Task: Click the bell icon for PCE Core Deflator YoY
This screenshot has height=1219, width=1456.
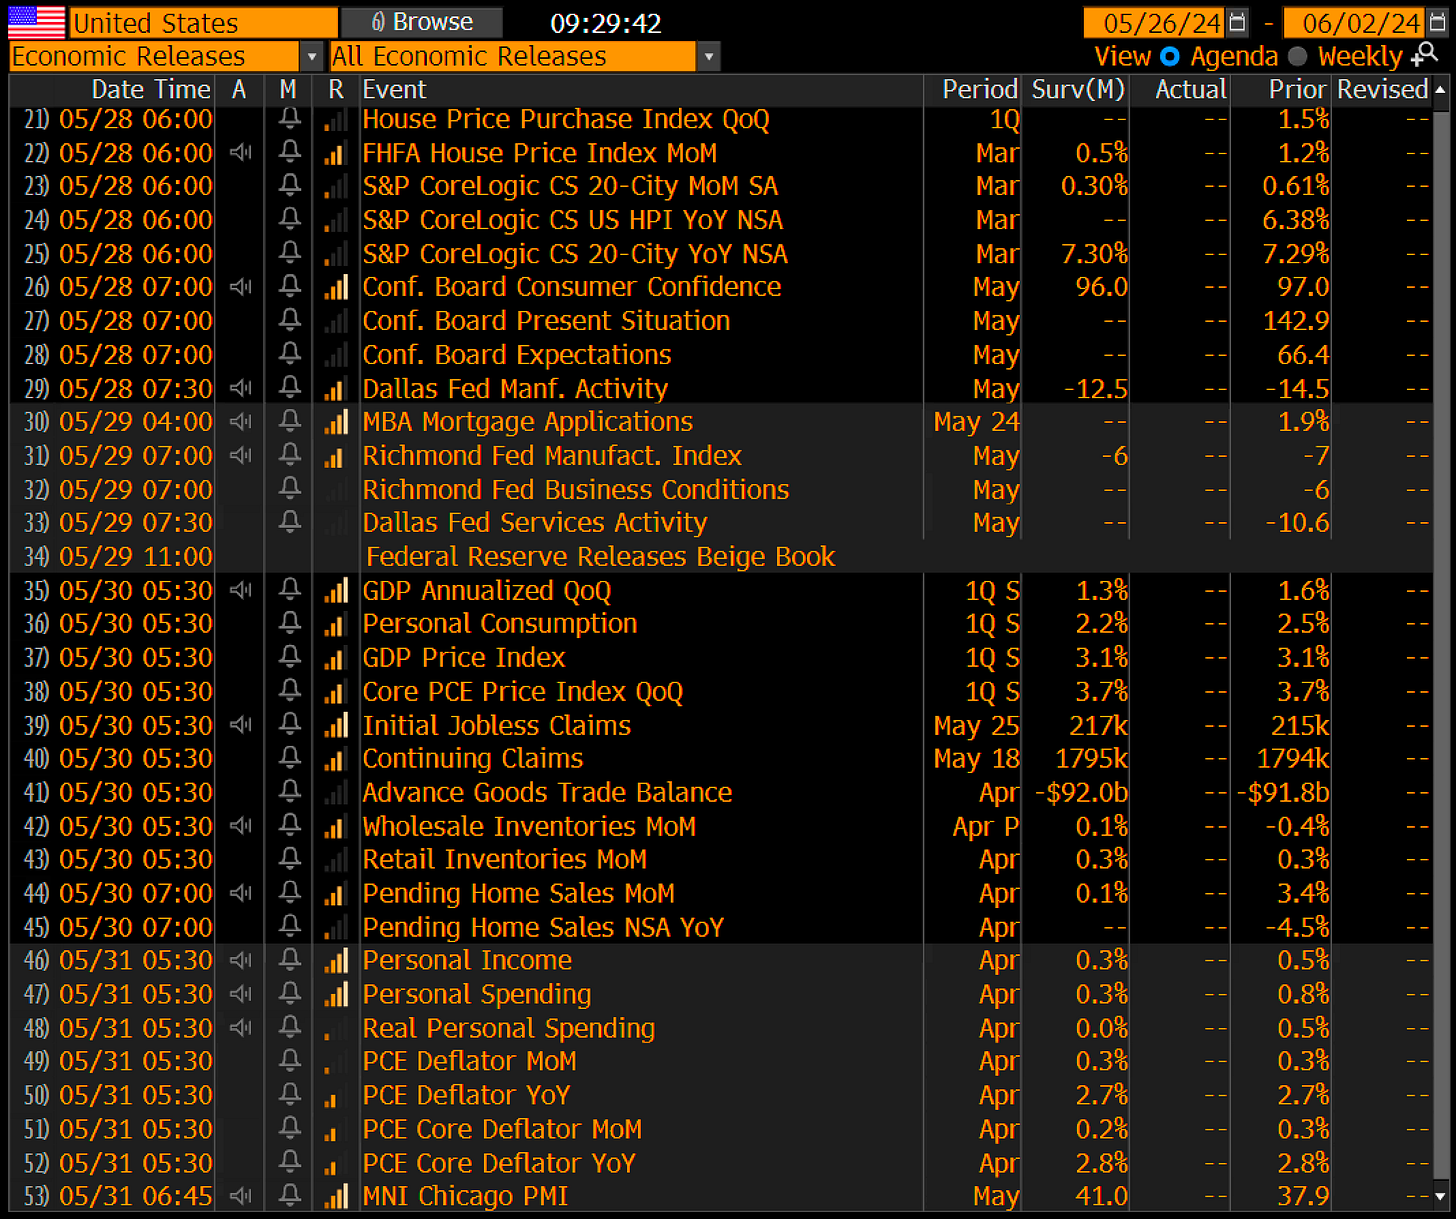Action: pyautogui.click(x=290, y=1162)
